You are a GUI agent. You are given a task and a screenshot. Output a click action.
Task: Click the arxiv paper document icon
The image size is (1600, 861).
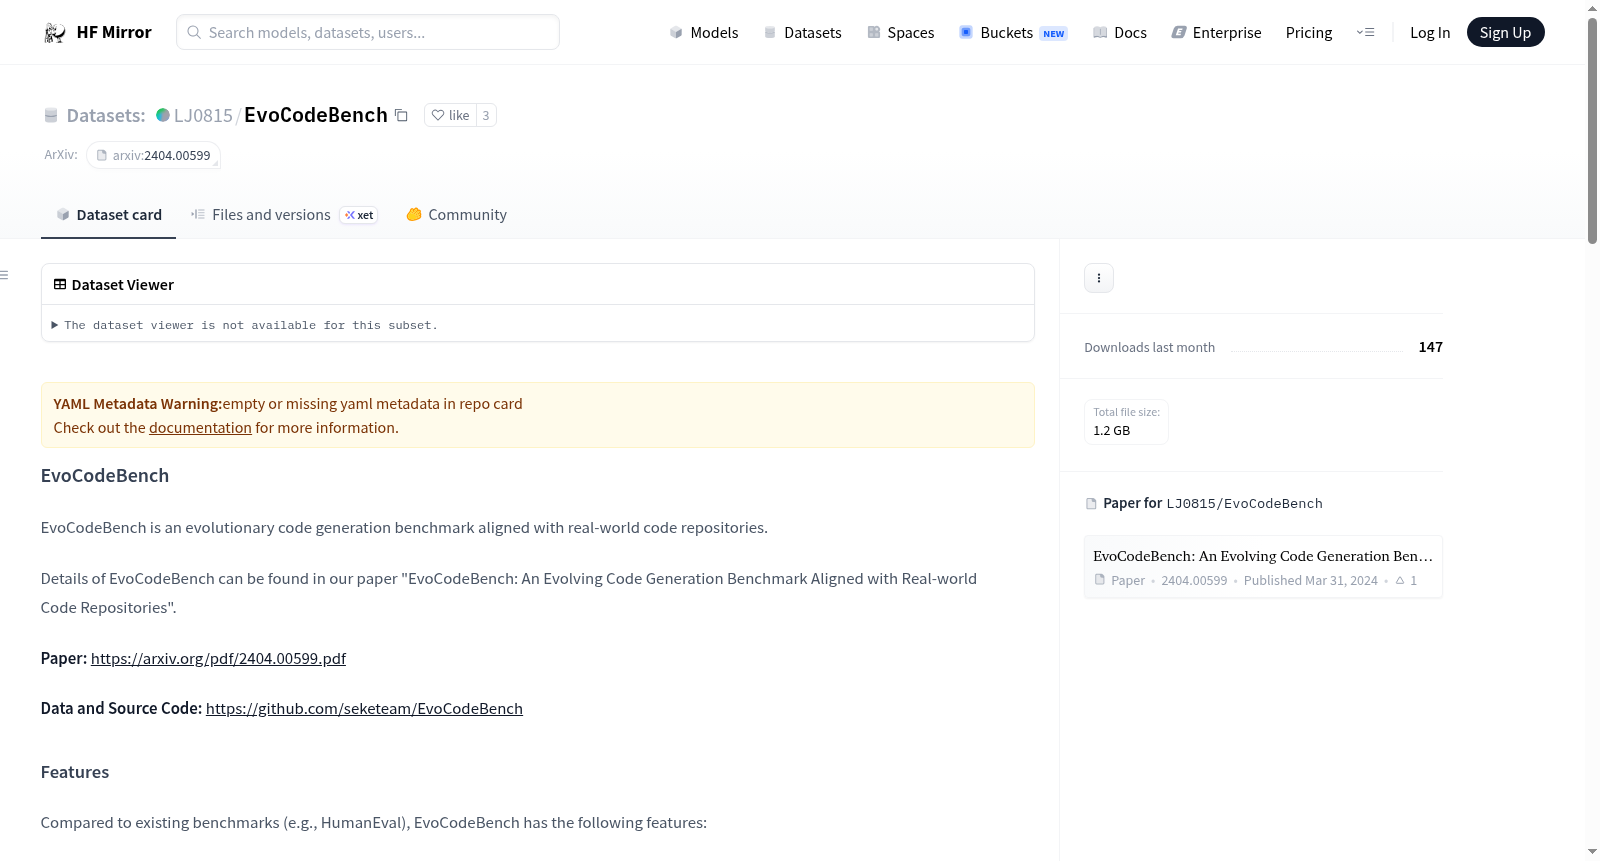(x=101, y=155)
